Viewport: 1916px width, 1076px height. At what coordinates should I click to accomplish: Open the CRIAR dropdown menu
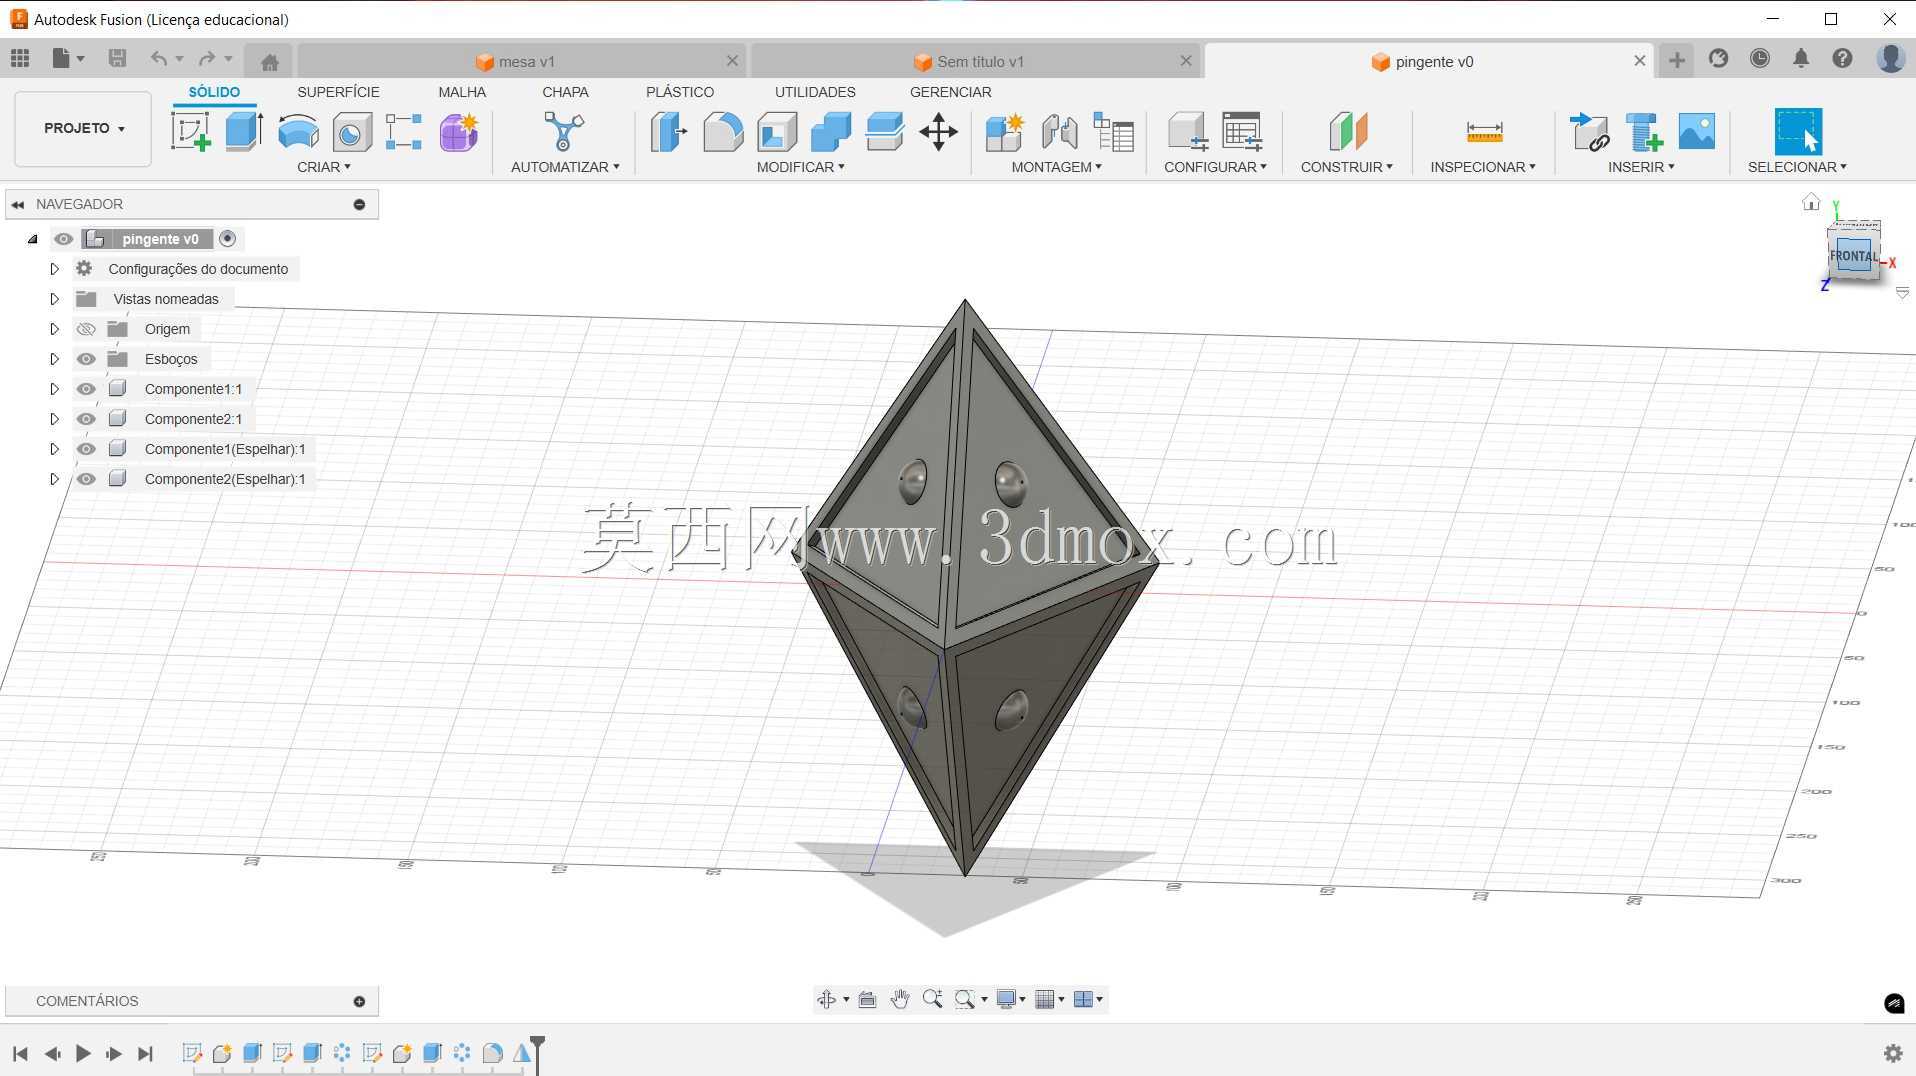pyautogui.click(x=323, y=167)
